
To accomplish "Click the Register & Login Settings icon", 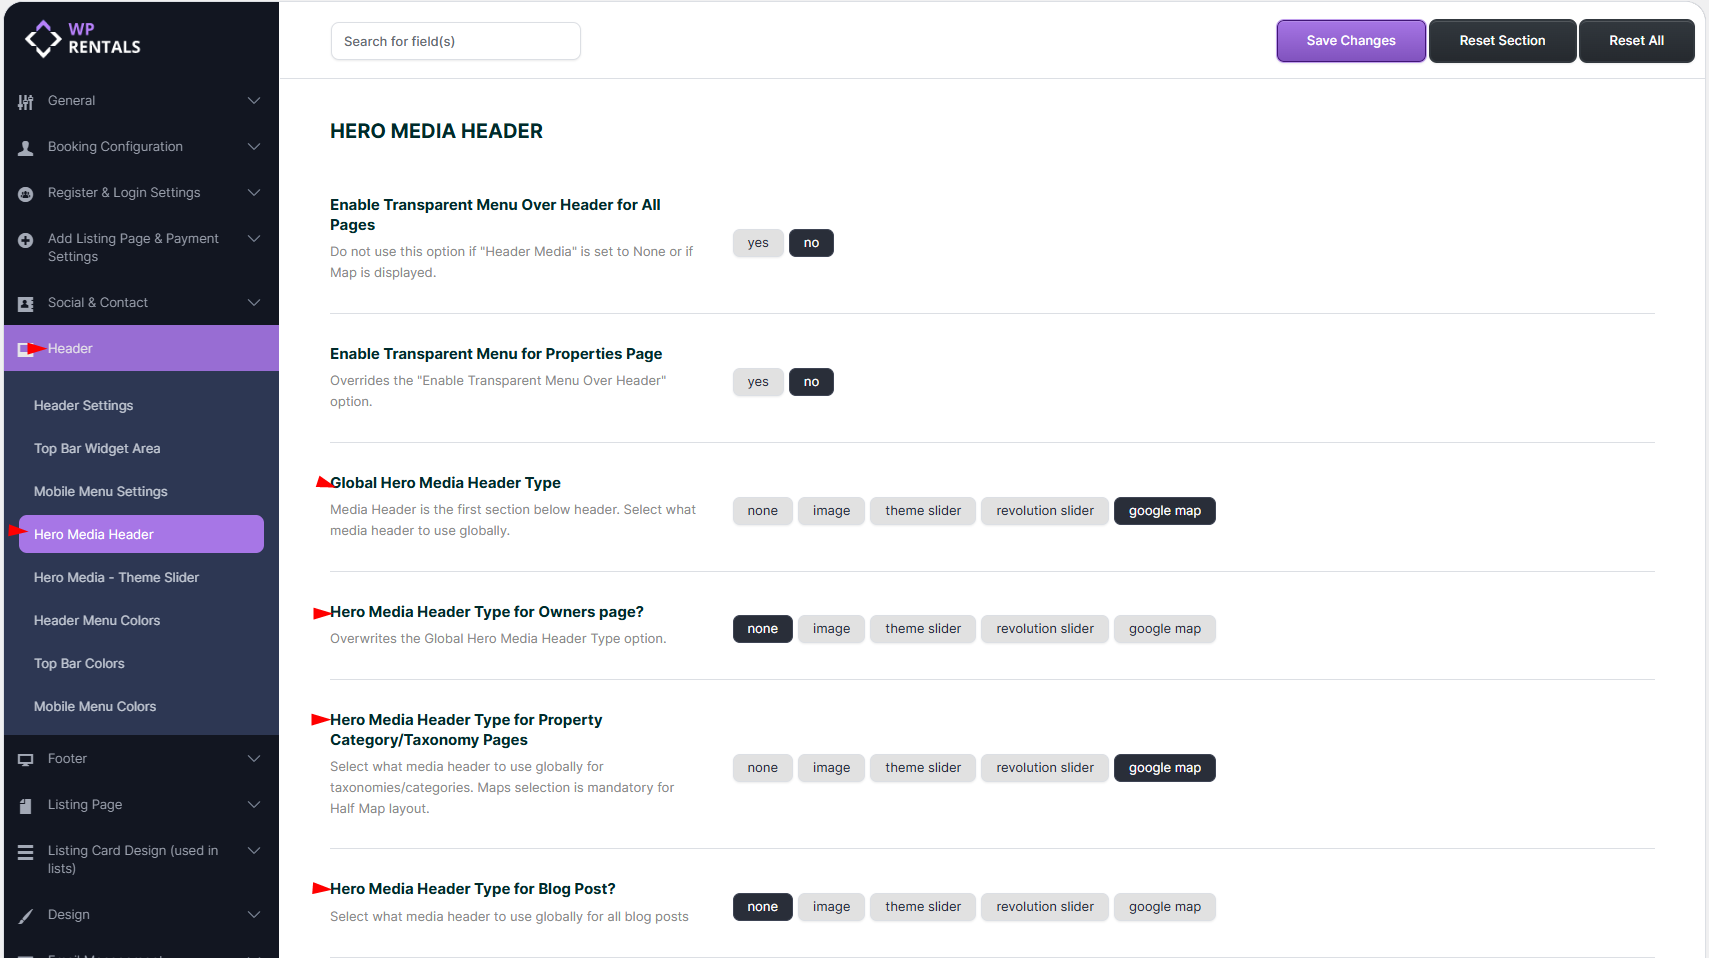I will point(26,194).
